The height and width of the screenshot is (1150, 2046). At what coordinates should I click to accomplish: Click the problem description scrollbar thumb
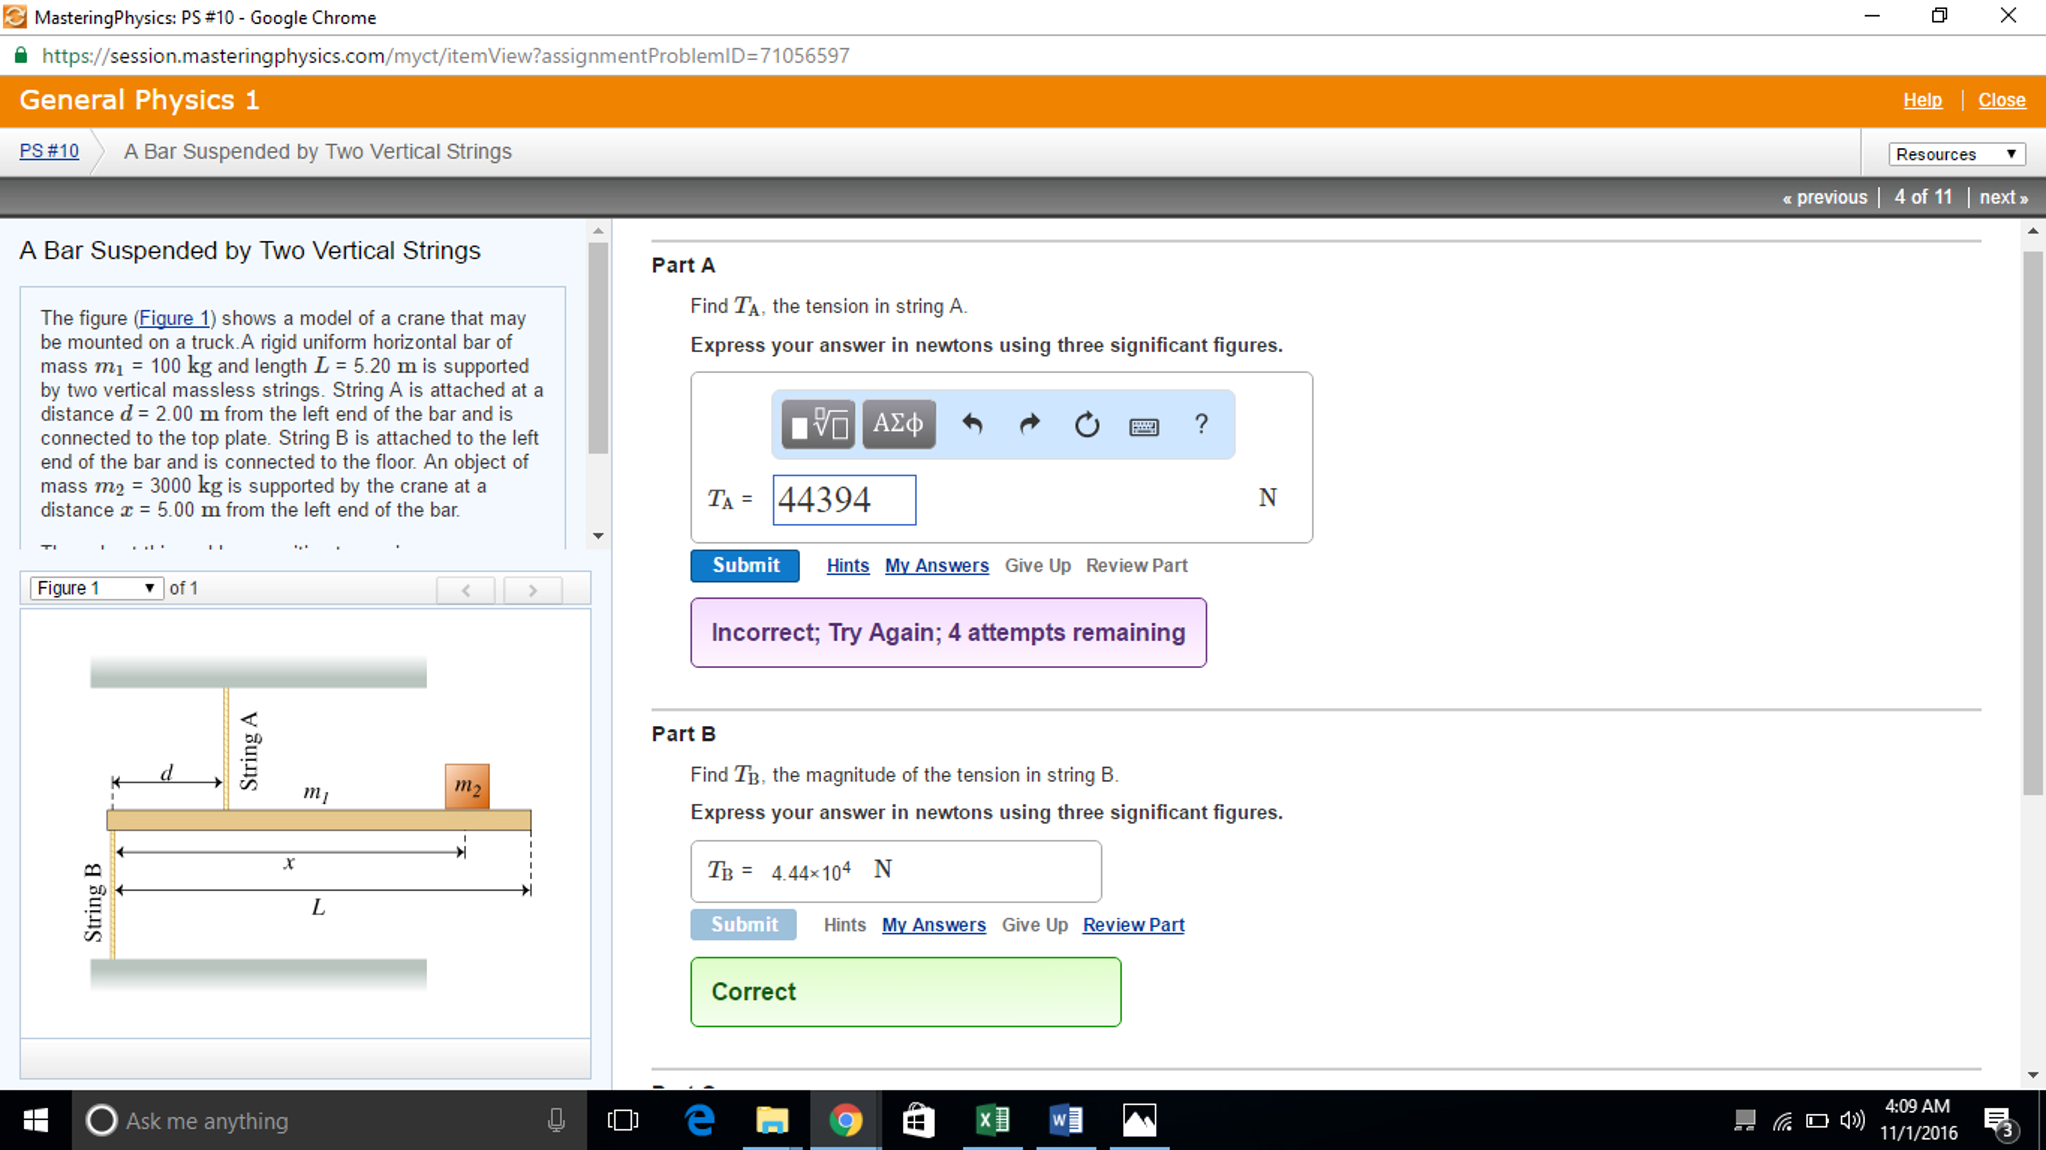point(598,348)
